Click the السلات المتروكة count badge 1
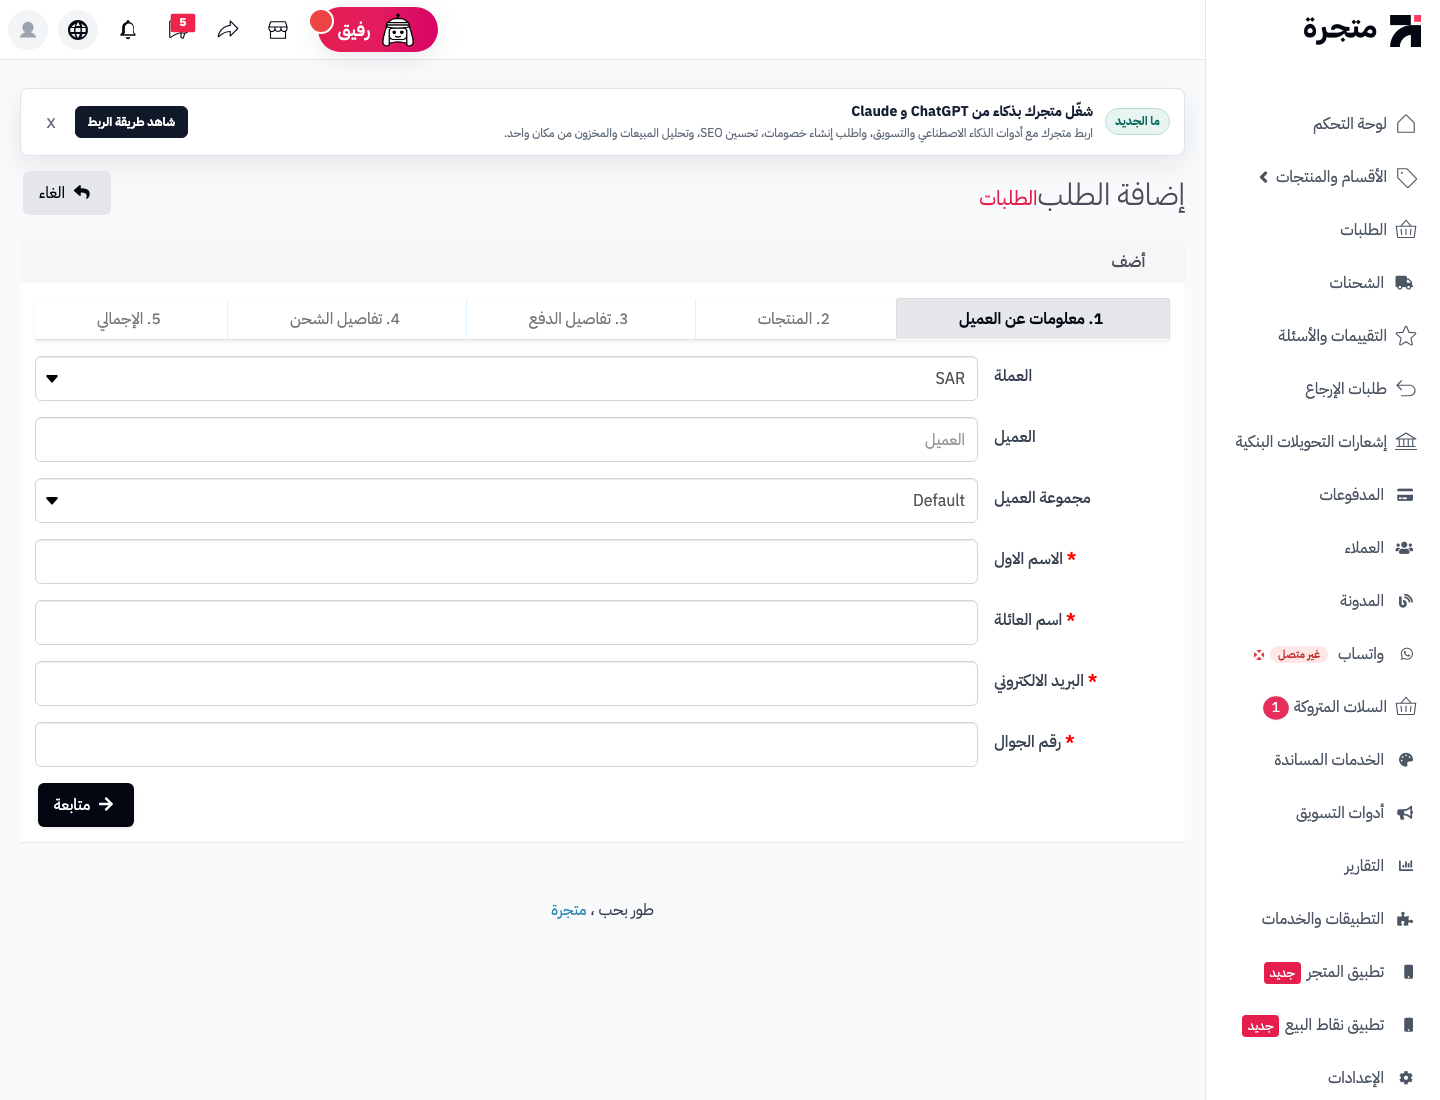The height and width of the screenshot is (1100, 1440). click(x=1276, y=708)
